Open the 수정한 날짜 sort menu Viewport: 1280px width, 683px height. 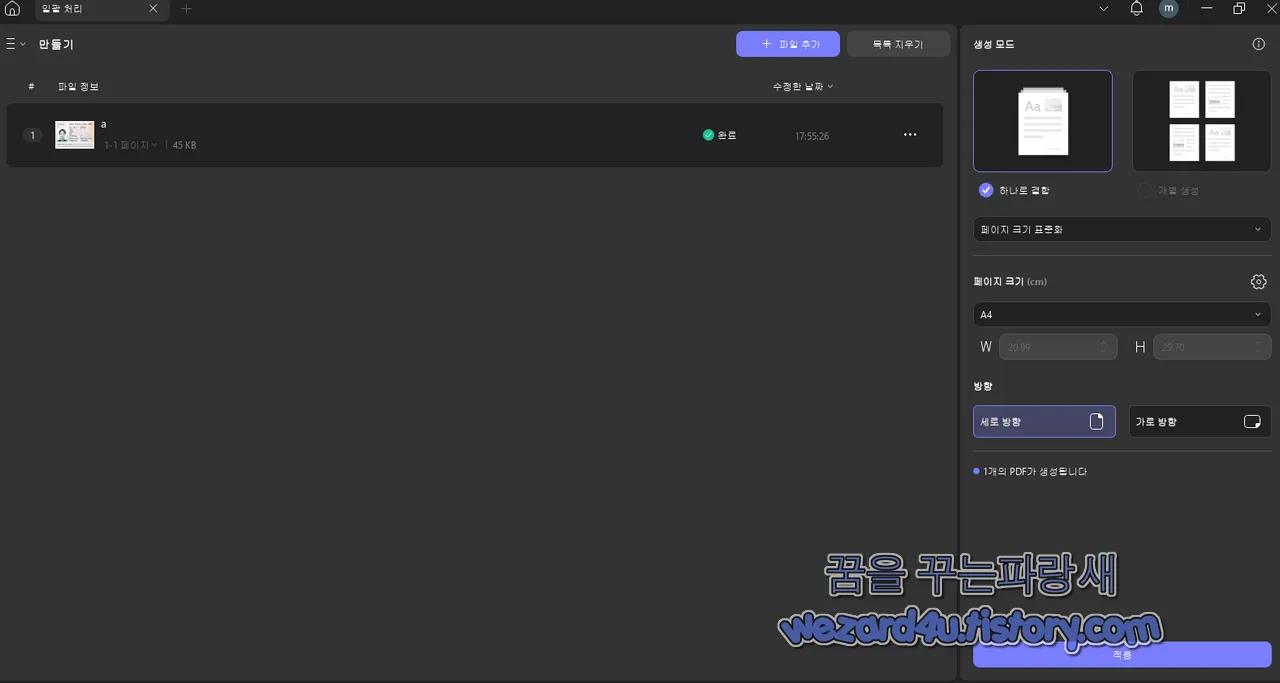tap(801, 86)
